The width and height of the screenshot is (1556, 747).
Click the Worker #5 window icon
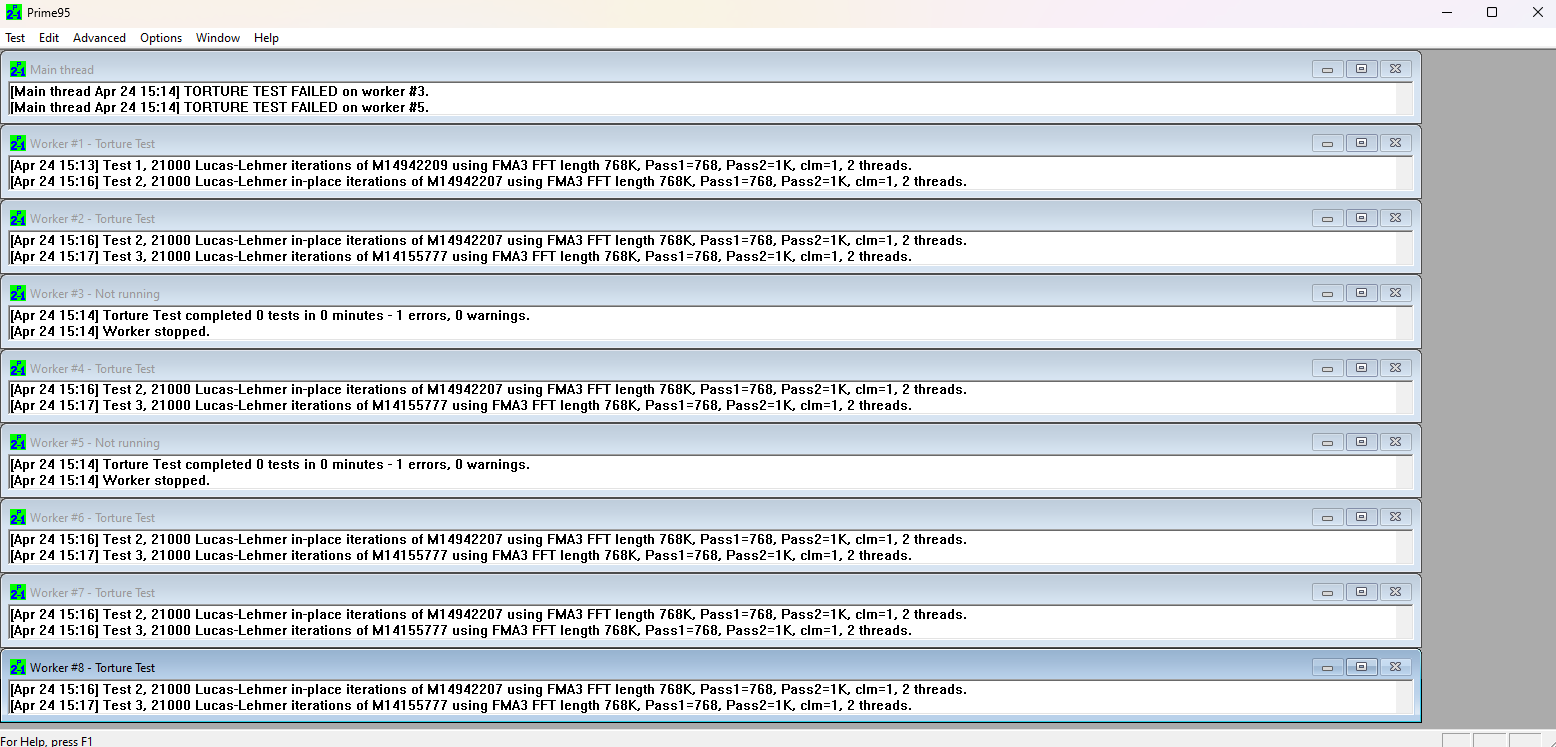[x=18, y=443]
